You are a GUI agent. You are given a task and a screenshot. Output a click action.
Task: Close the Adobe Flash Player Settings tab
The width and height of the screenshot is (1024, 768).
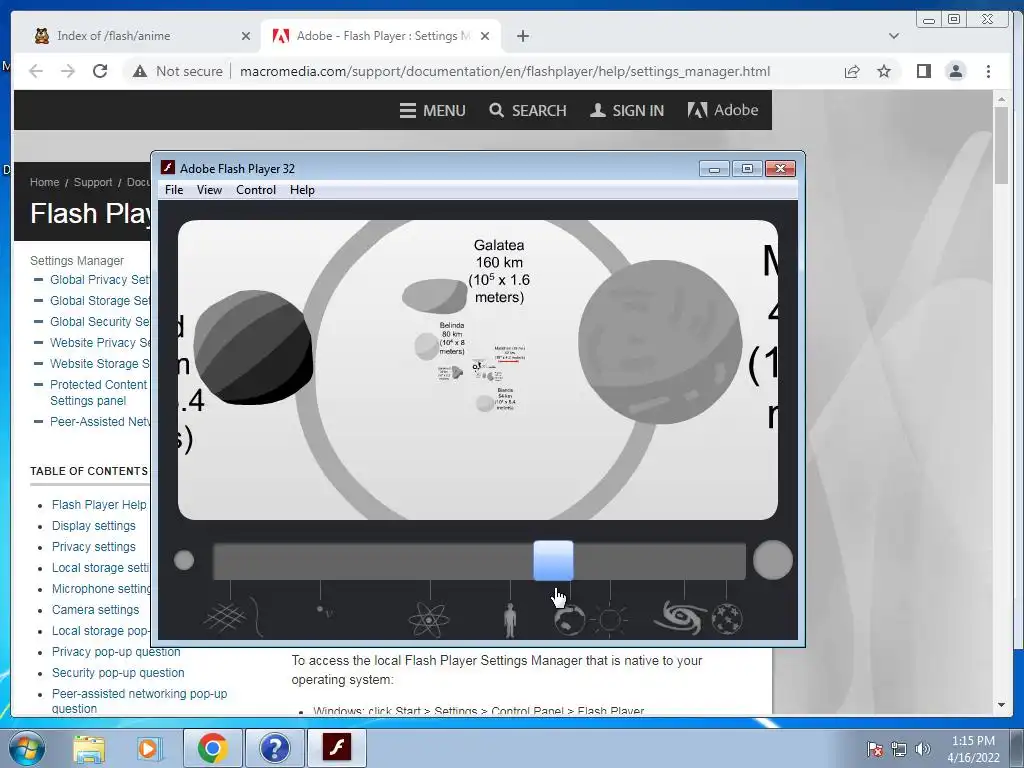[x=485, y=36]
